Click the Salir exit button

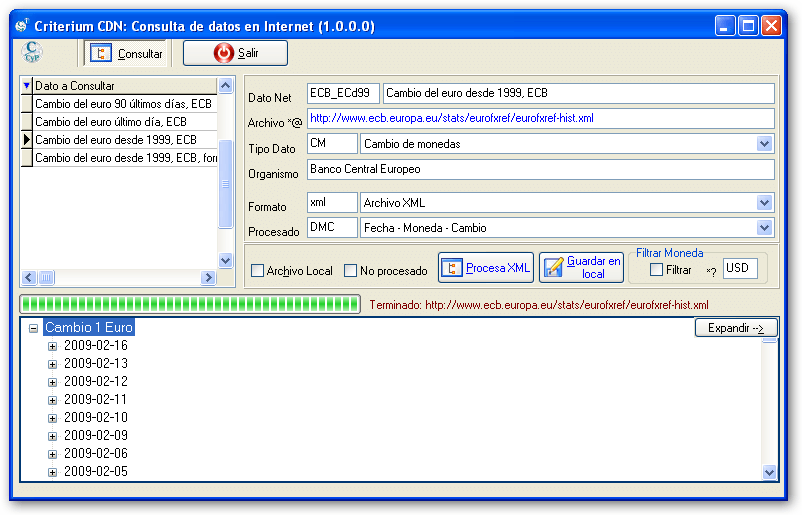tap(235, 53)
